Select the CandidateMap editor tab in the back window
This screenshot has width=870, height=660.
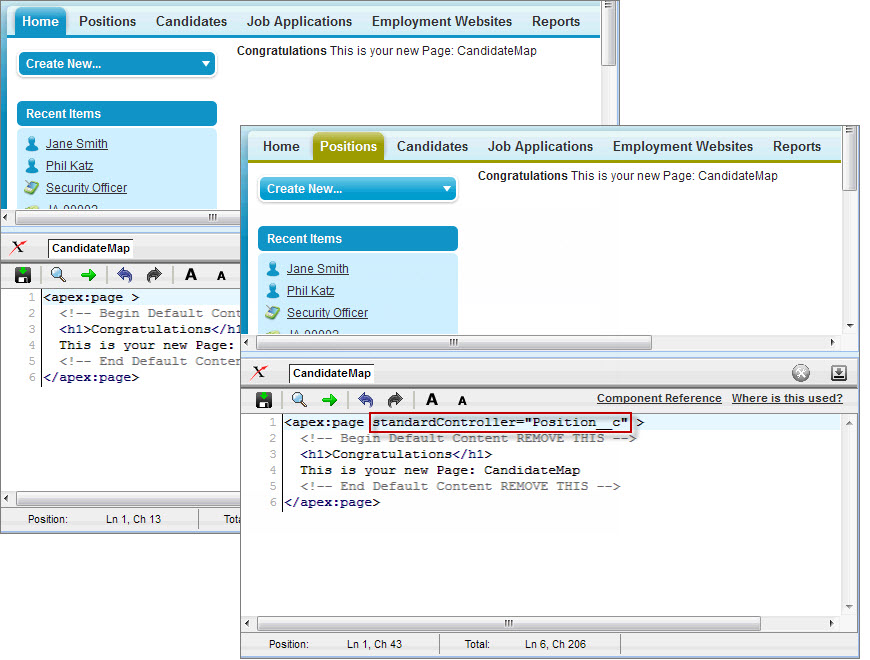(x=90, y=248)
